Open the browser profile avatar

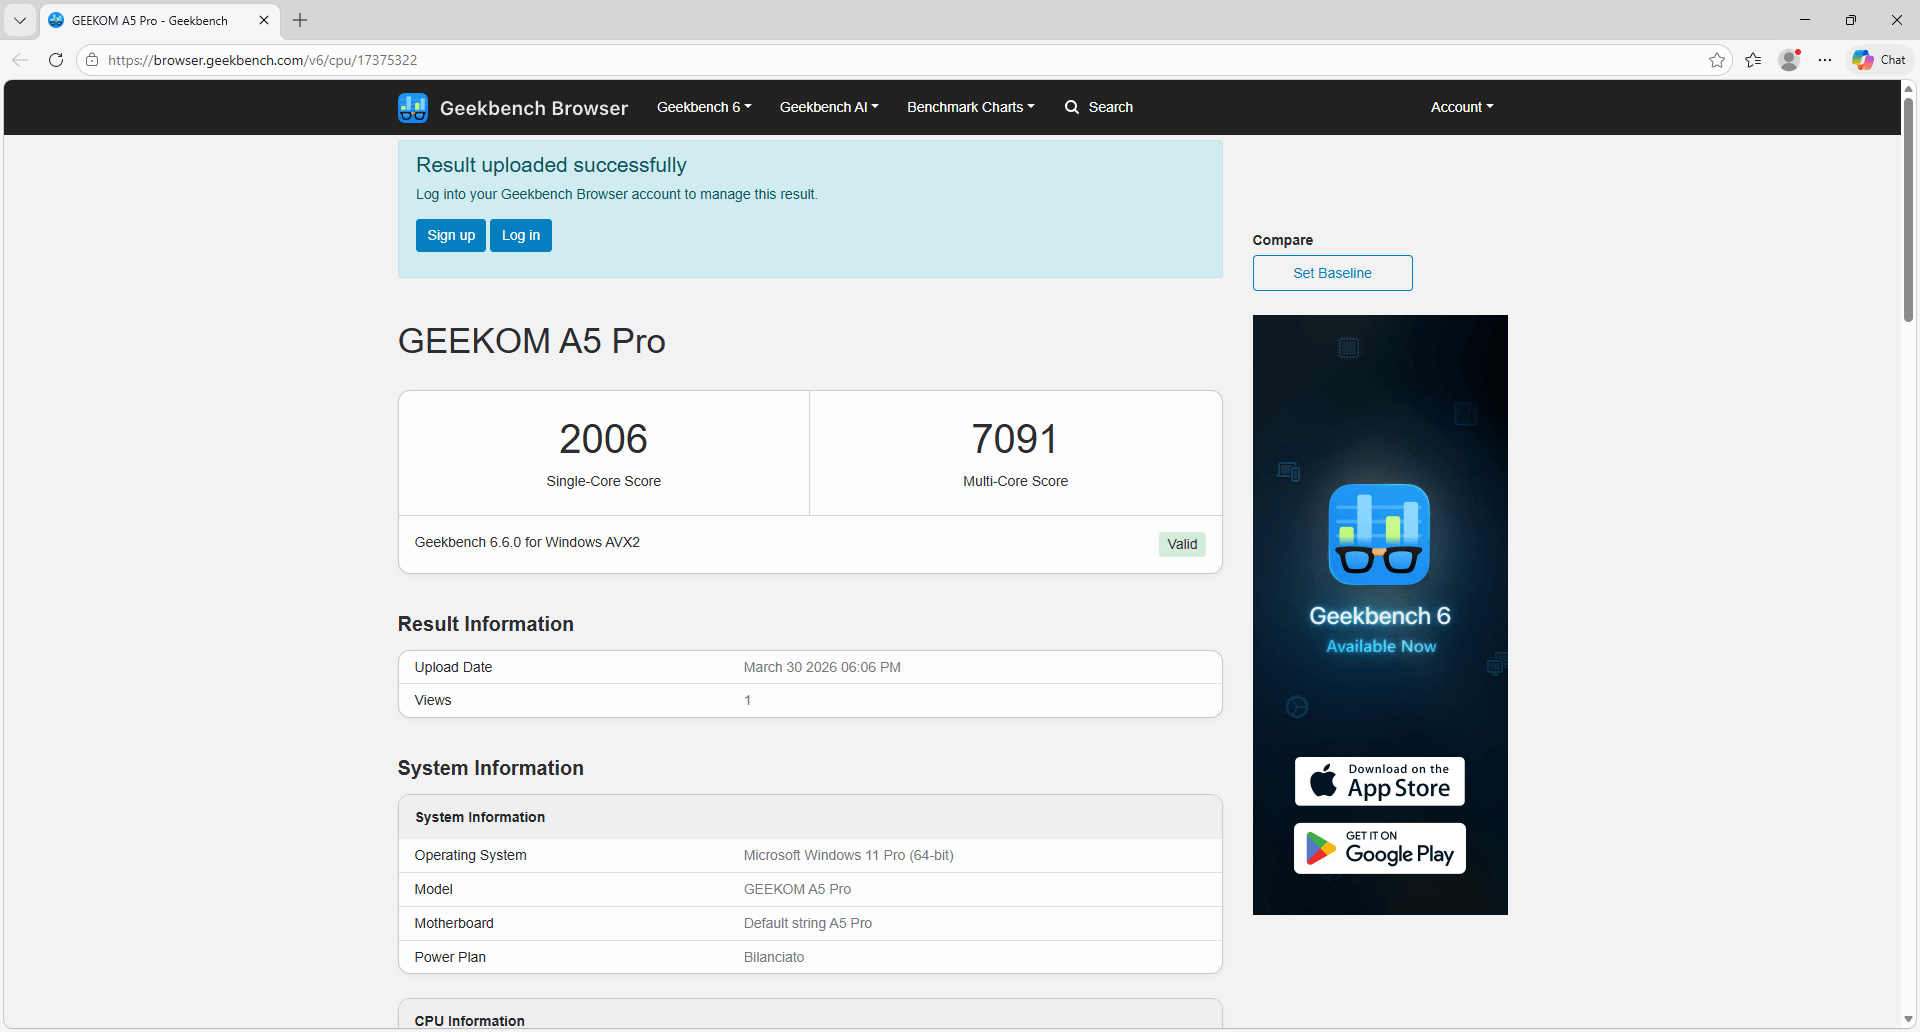[1789, 60]
